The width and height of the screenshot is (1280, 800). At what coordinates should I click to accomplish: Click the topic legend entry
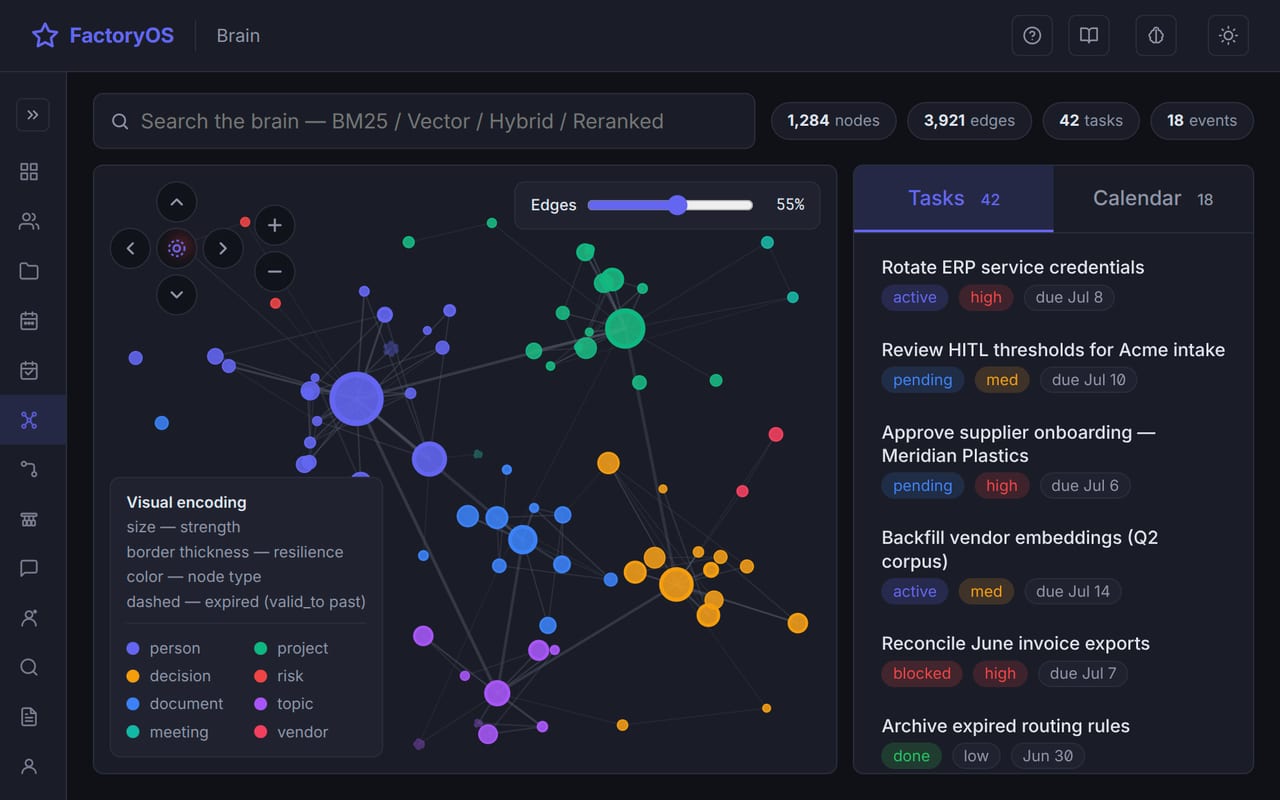[284, 704]
